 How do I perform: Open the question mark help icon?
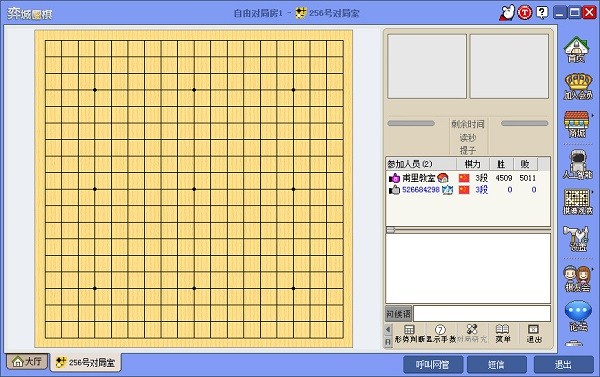(x=542, y=13)
